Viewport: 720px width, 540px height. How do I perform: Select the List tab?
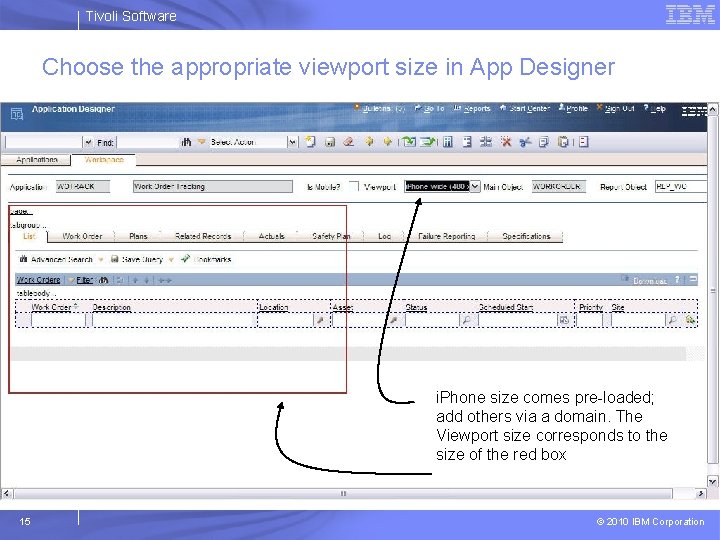pyautogui.click(x=29, y=236)
